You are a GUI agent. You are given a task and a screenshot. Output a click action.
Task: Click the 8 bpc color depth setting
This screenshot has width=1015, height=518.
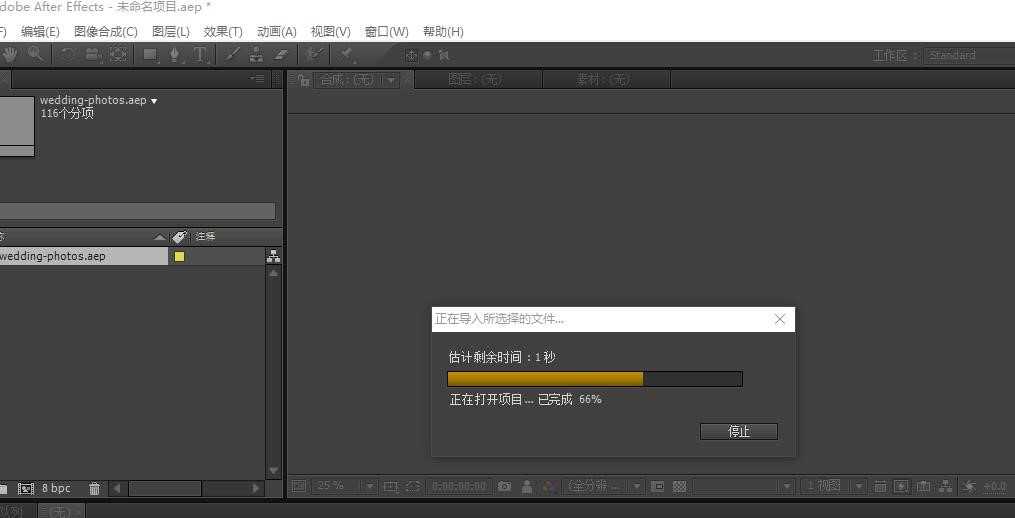coord(56,488)
